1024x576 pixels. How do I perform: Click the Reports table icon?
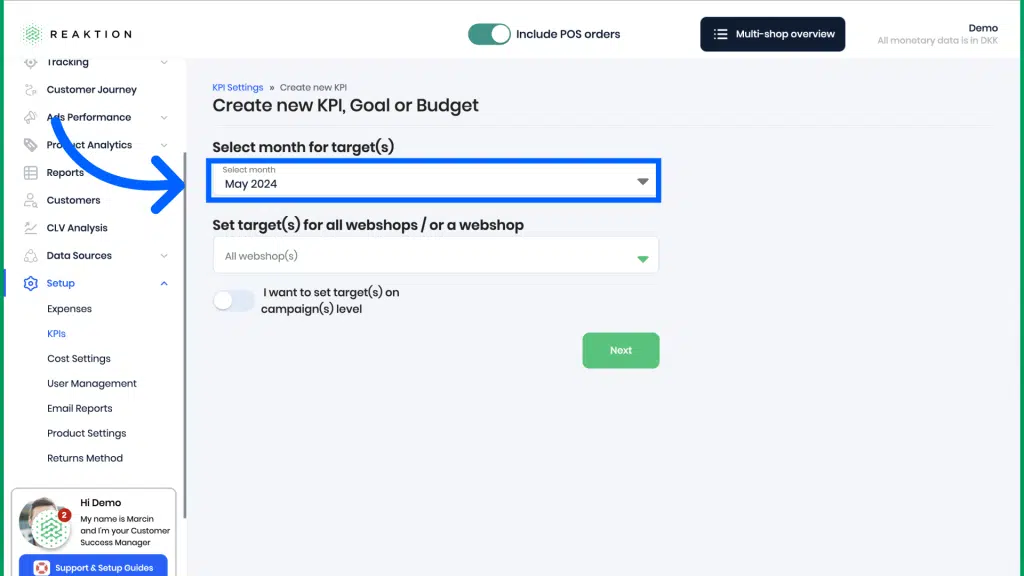(x=31, y=172)
